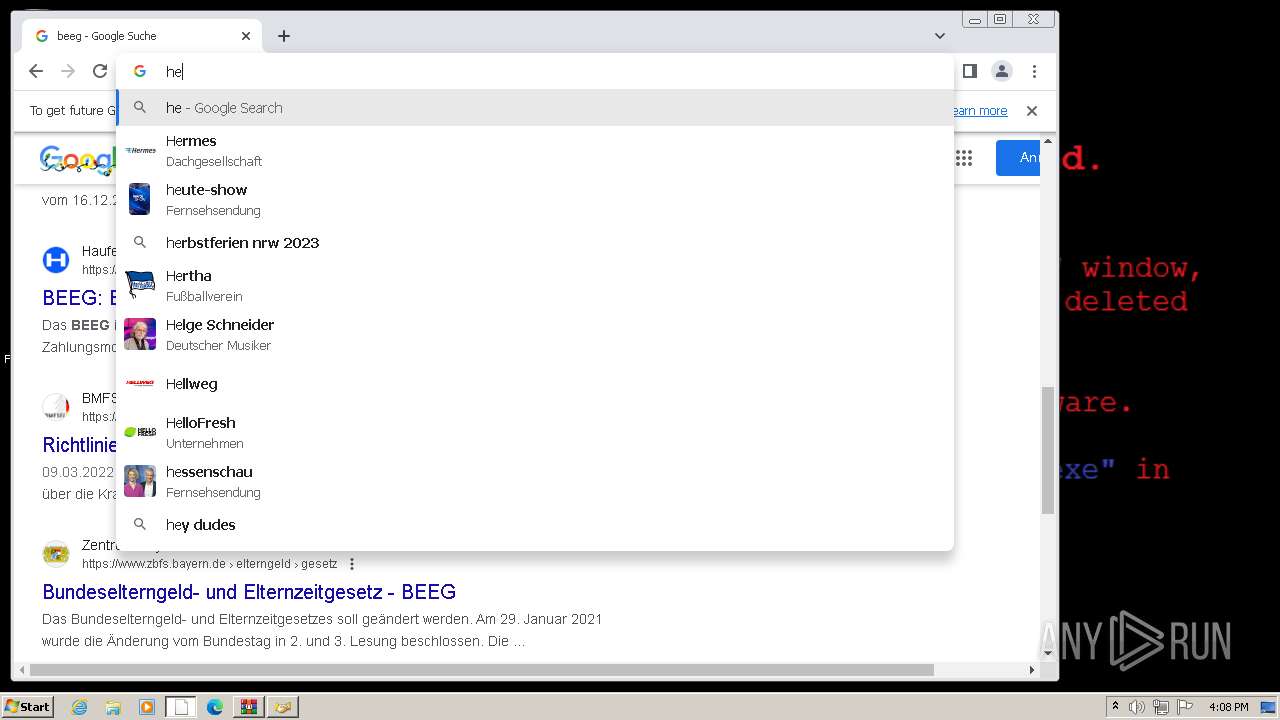Click the volume icon in tray

click(x=1137, y=707)
